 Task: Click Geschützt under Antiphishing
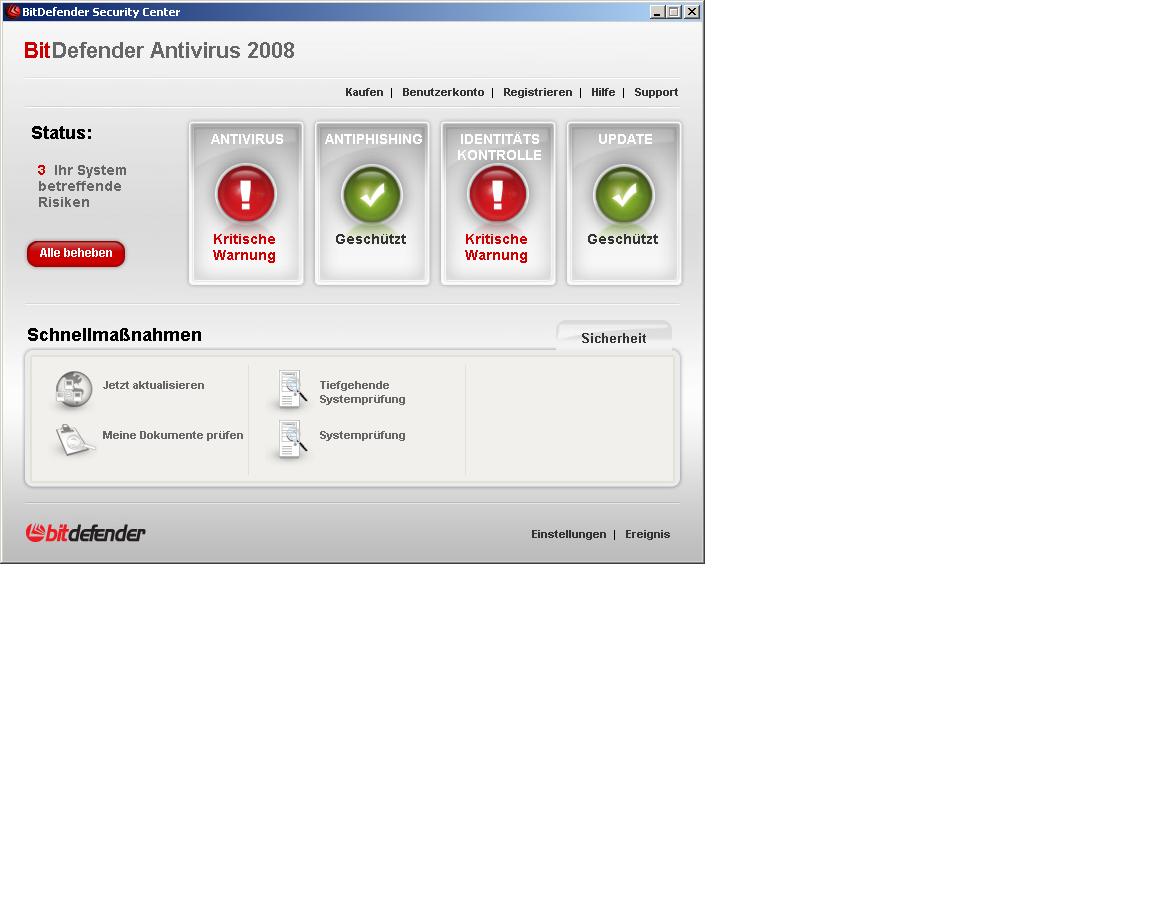pyautogui.click(x=371, y=239)
